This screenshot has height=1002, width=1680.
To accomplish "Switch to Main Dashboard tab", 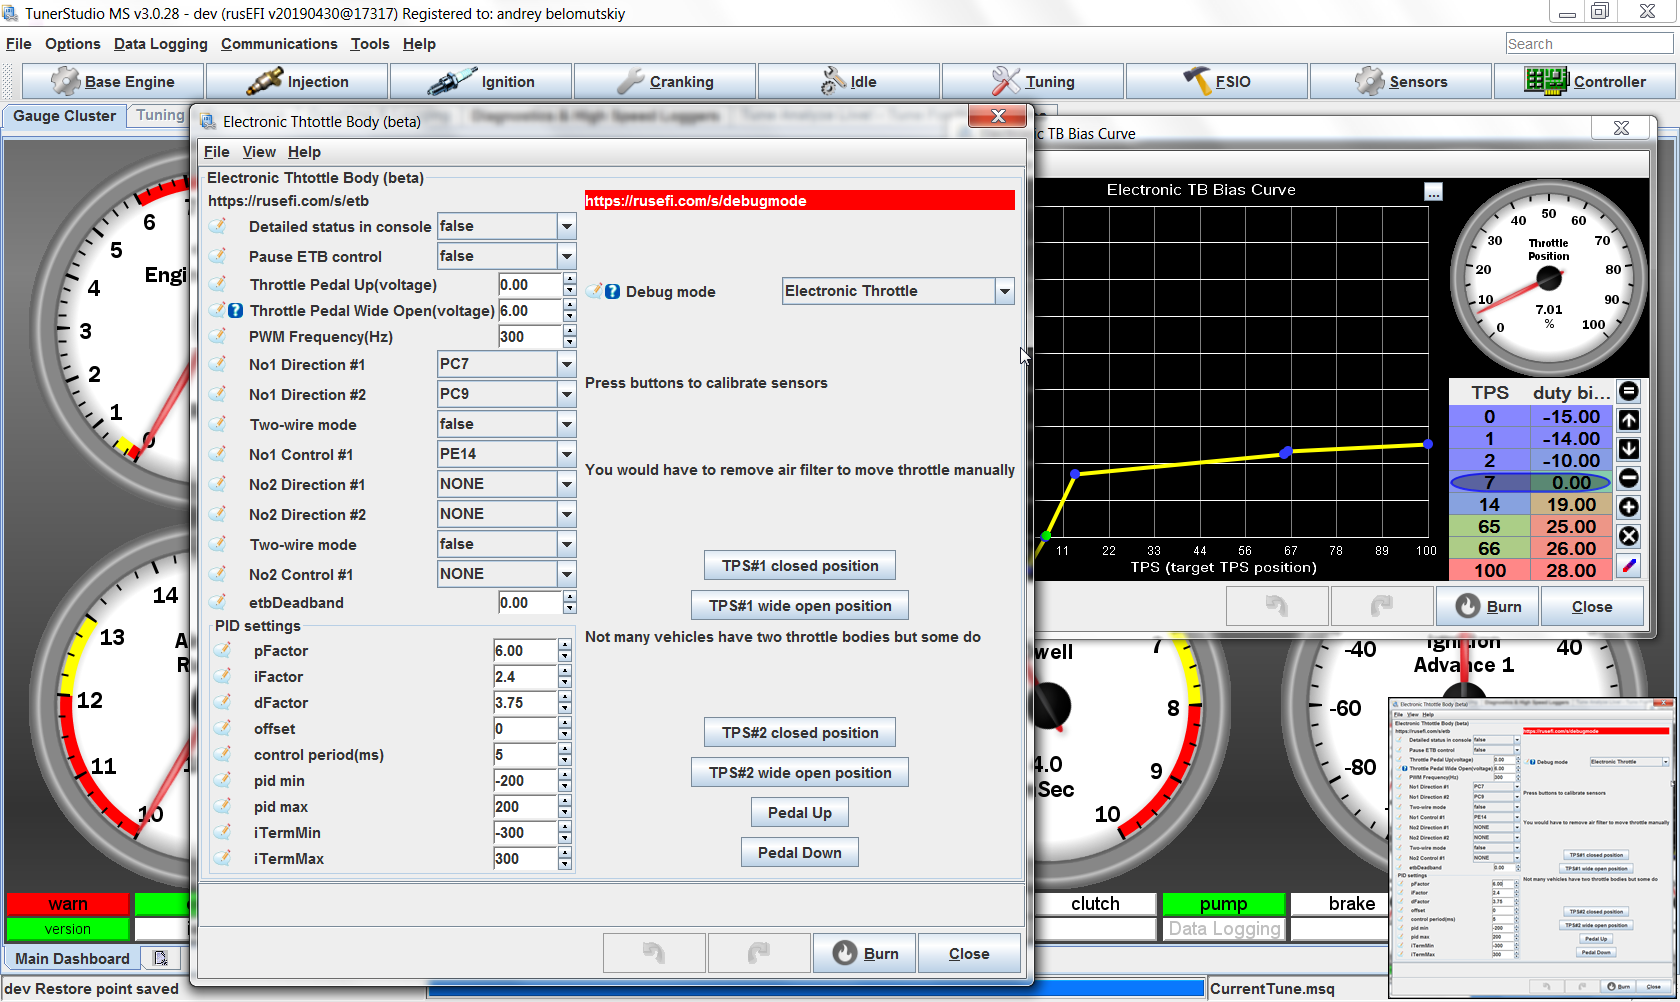I will 73,958.
